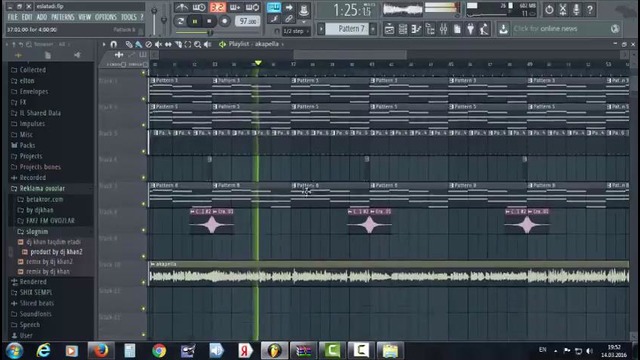
Task: Select the playlist playback speaker tool
Action: (208, 44)
